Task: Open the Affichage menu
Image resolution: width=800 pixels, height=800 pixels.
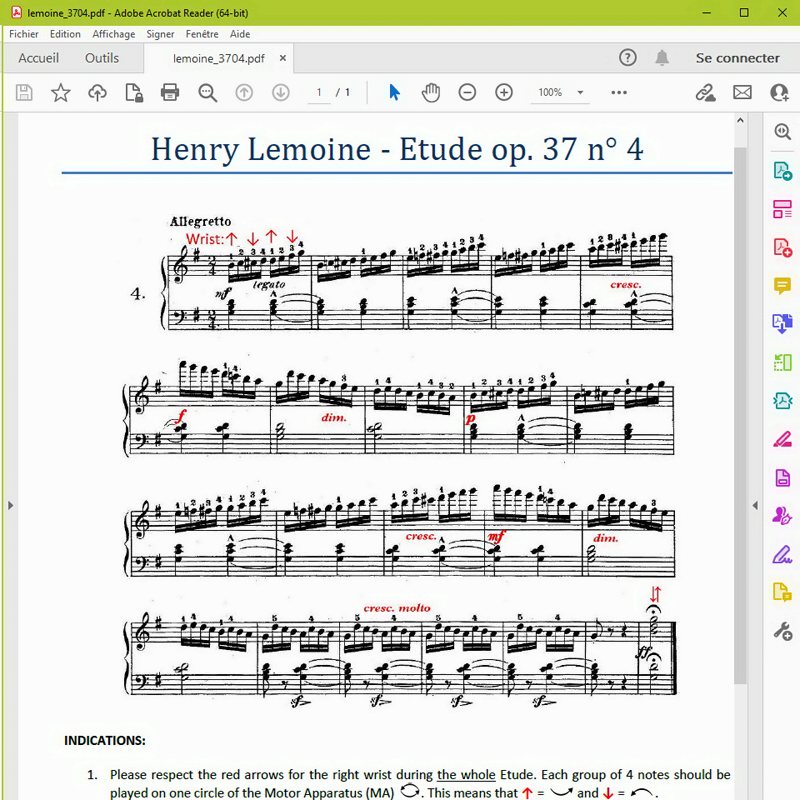Action: click(x=113, y=34)
